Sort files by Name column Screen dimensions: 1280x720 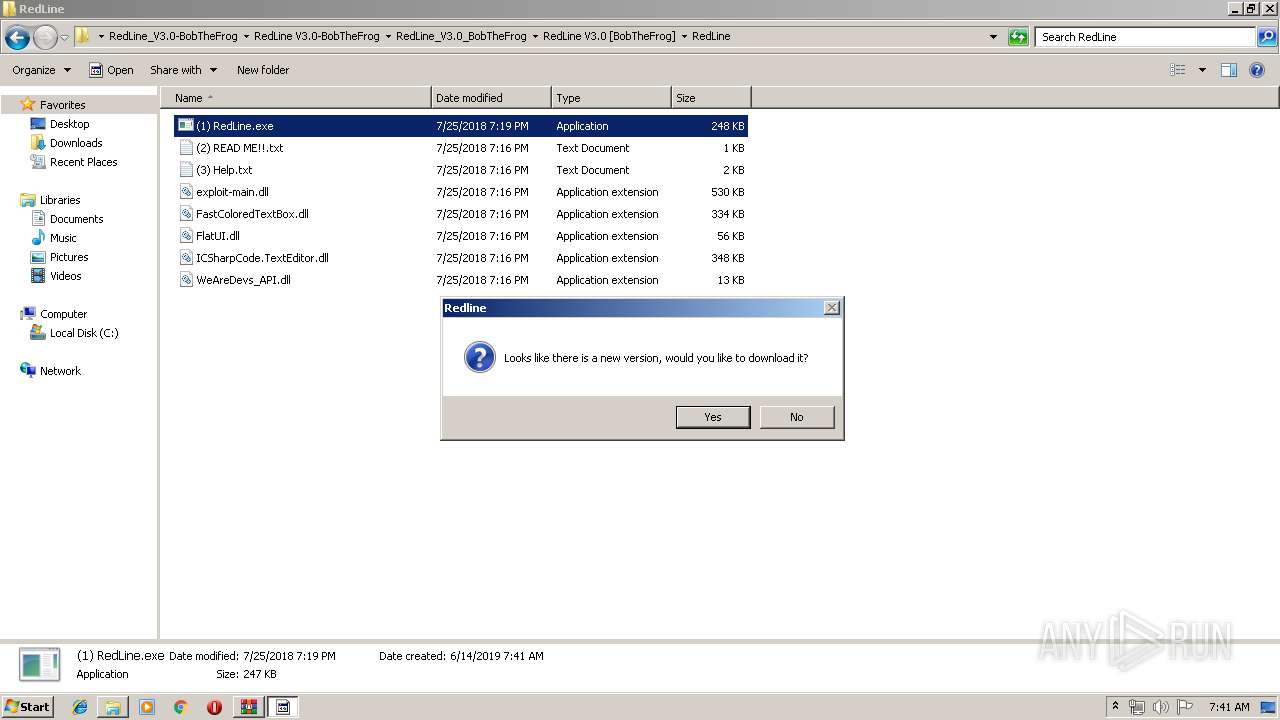pyautogui.click(x=296, y=98)
